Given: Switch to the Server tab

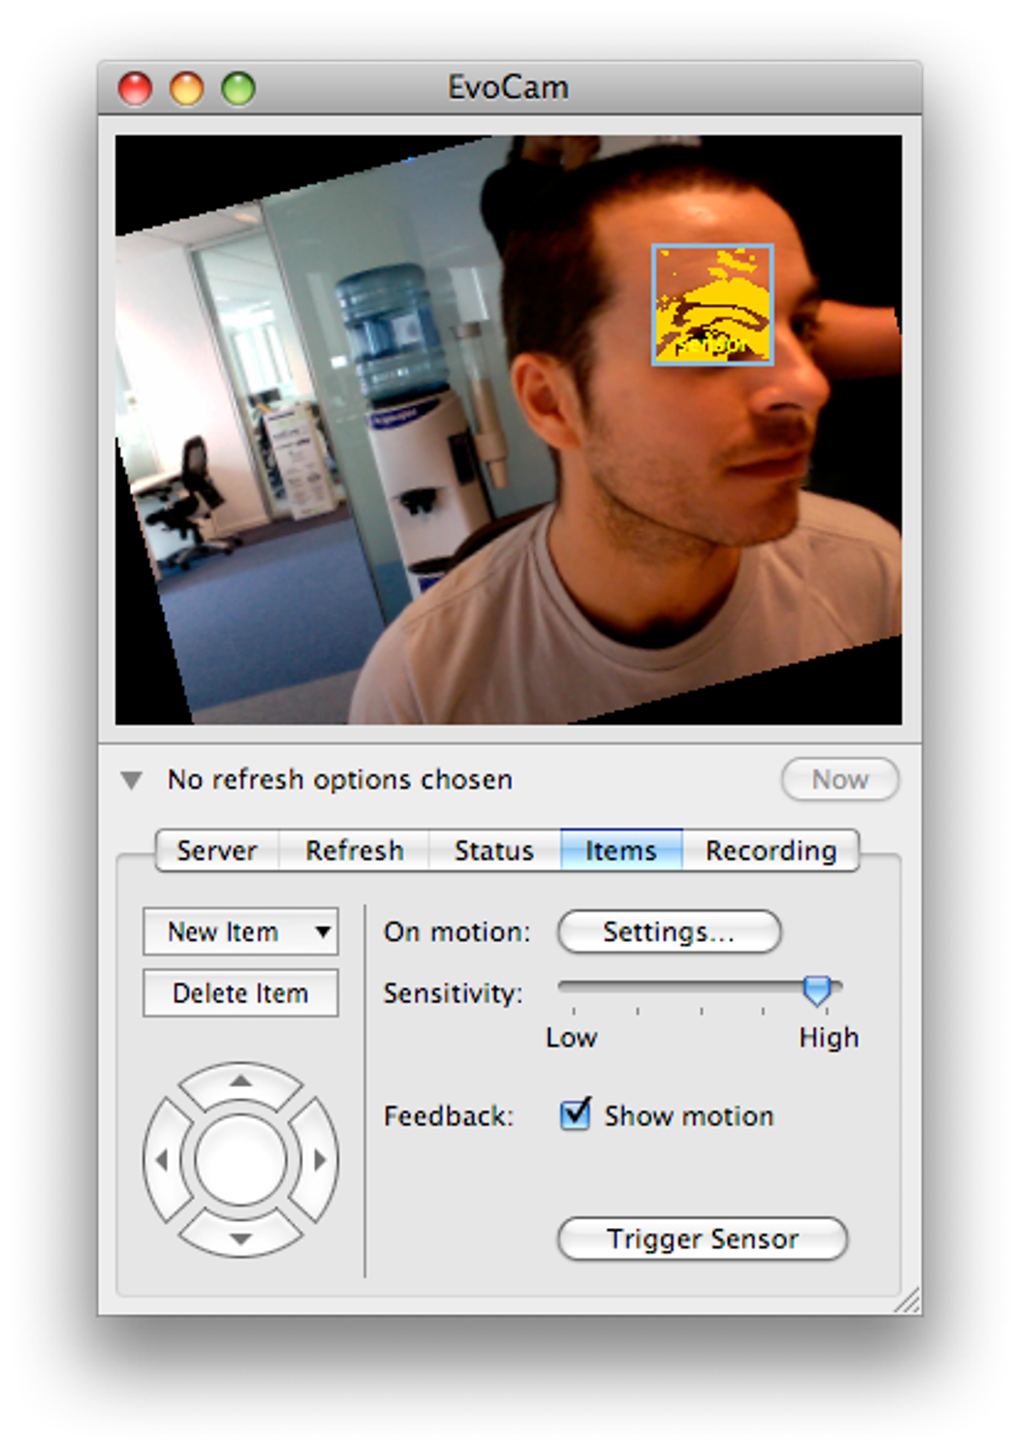Looking at the screenshot, I should click(217, 850).
